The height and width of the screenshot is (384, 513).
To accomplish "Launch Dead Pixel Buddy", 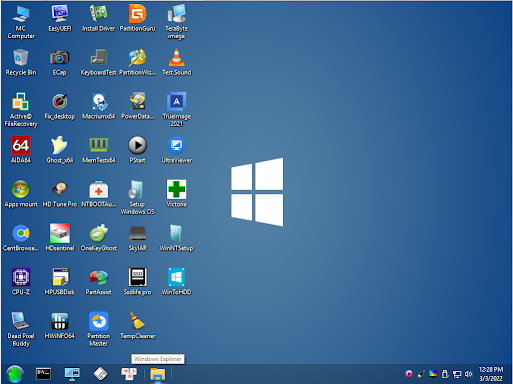I will click(x=21, y=329).
